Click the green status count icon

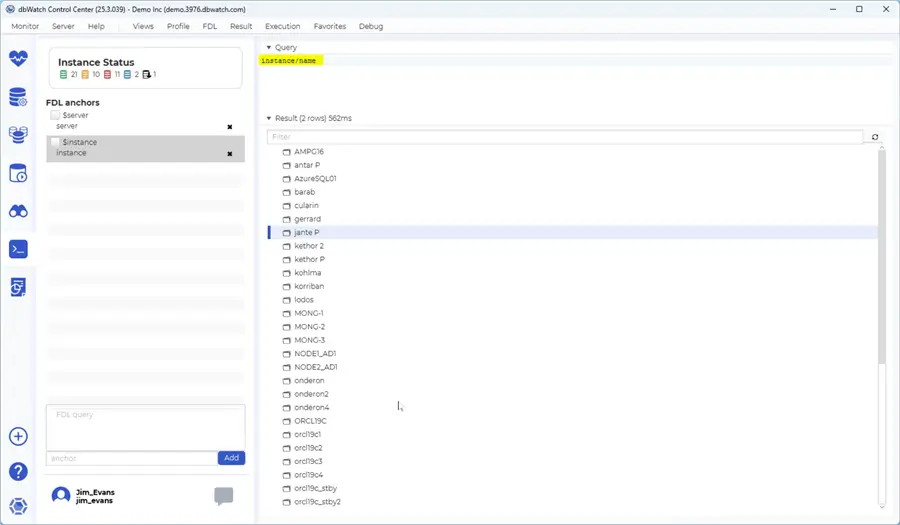pos(63,75)
